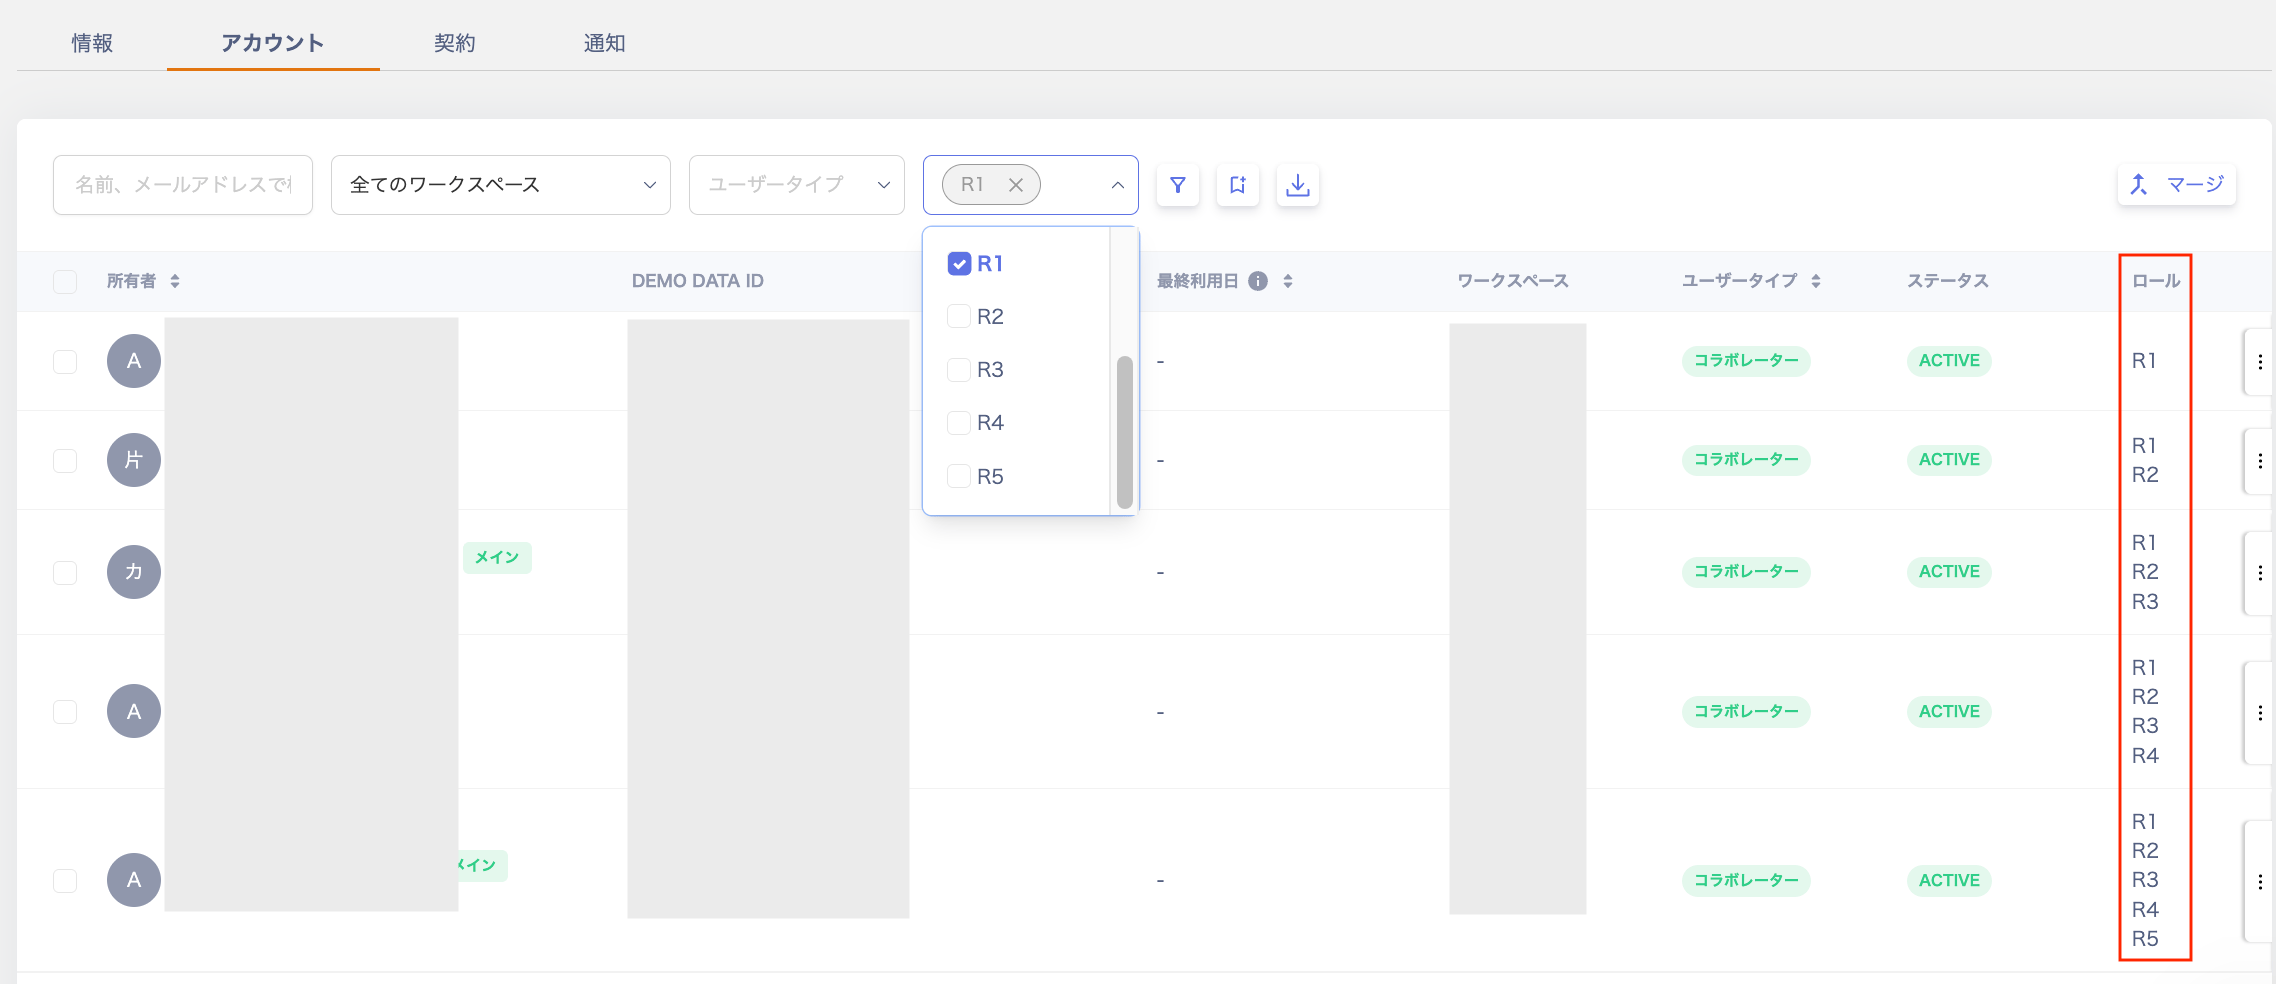
Task: Click the 片 avatar
Action: pyautogui.click(x=134, y=460)
